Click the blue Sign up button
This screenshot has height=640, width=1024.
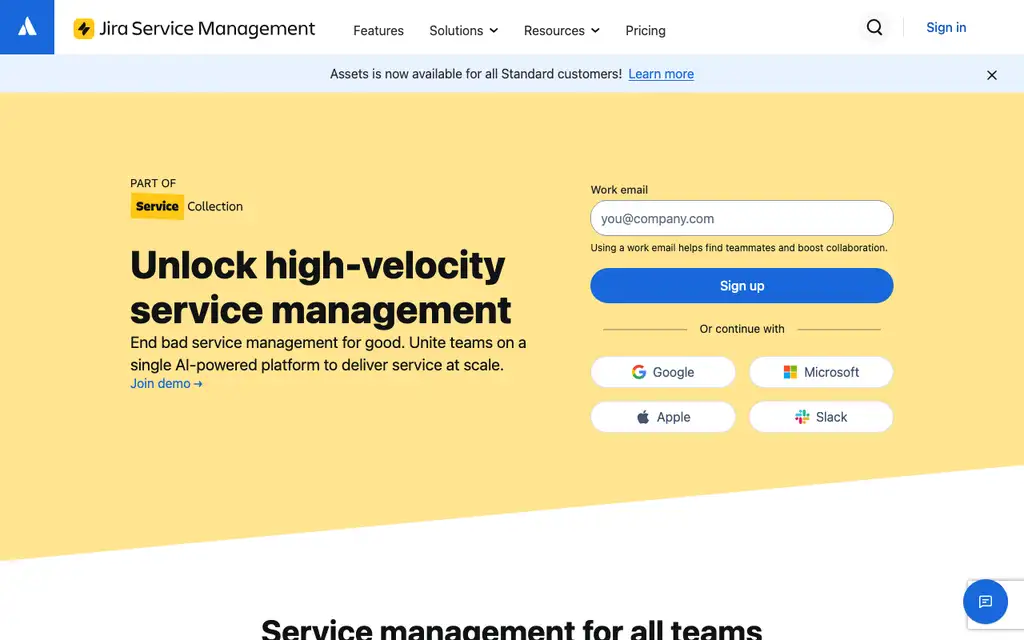pos(741,285)
